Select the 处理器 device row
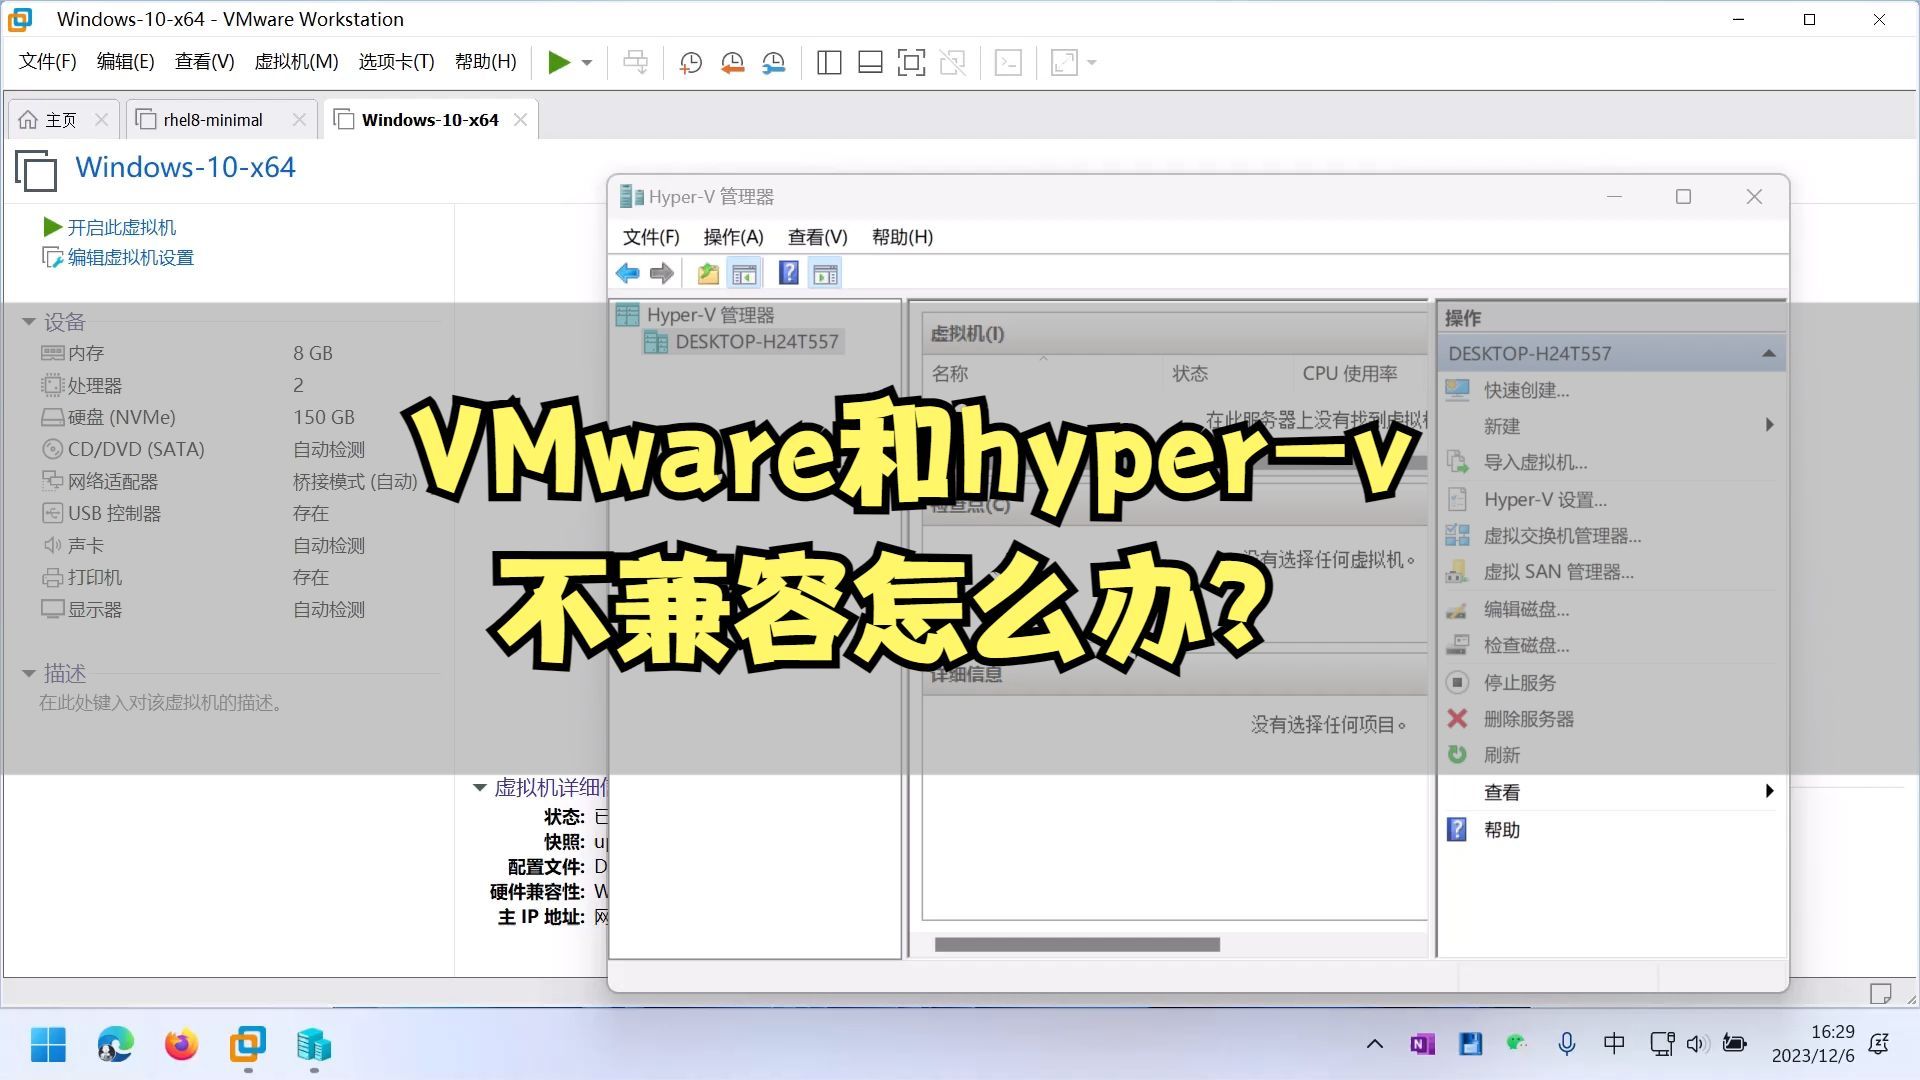 (x=230, y=386)
